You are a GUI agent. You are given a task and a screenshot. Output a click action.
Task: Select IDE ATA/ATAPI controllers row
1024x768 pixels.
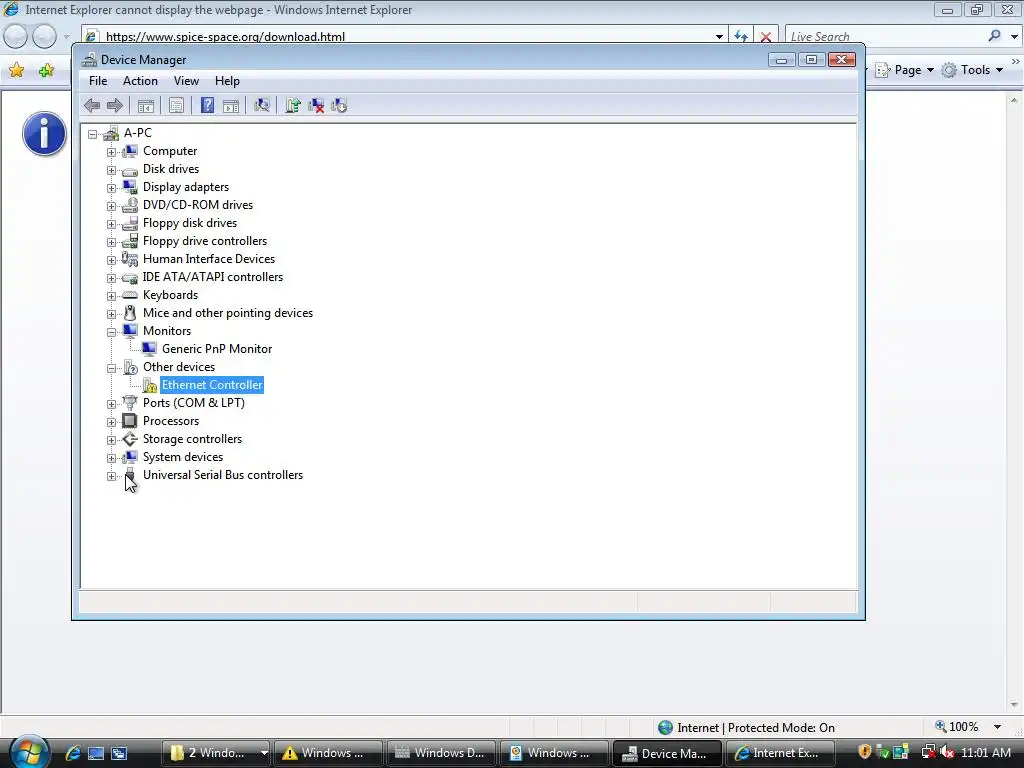[x=213, y=278]
